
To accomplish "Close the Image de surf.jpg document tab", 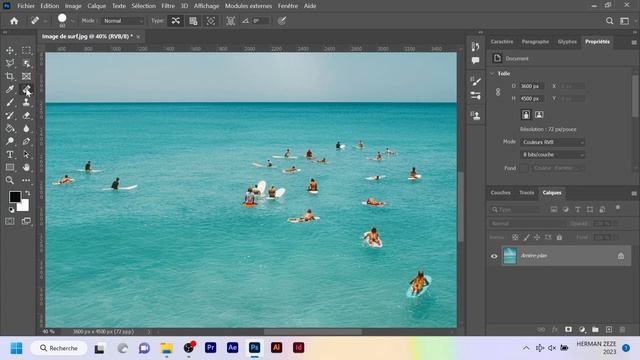I will tap(138, 37).
